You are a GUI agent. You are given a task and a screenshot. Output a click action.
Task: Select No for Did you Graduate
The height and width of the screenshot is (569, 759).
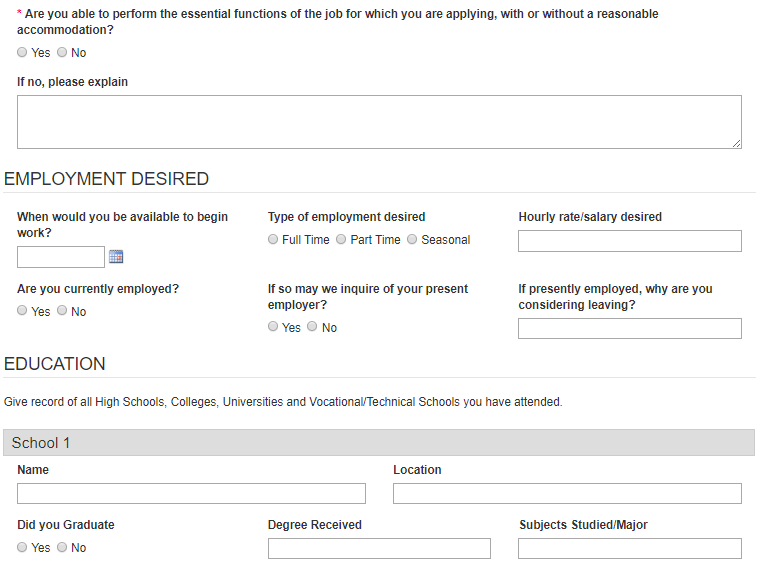click(x=63, y=547)
